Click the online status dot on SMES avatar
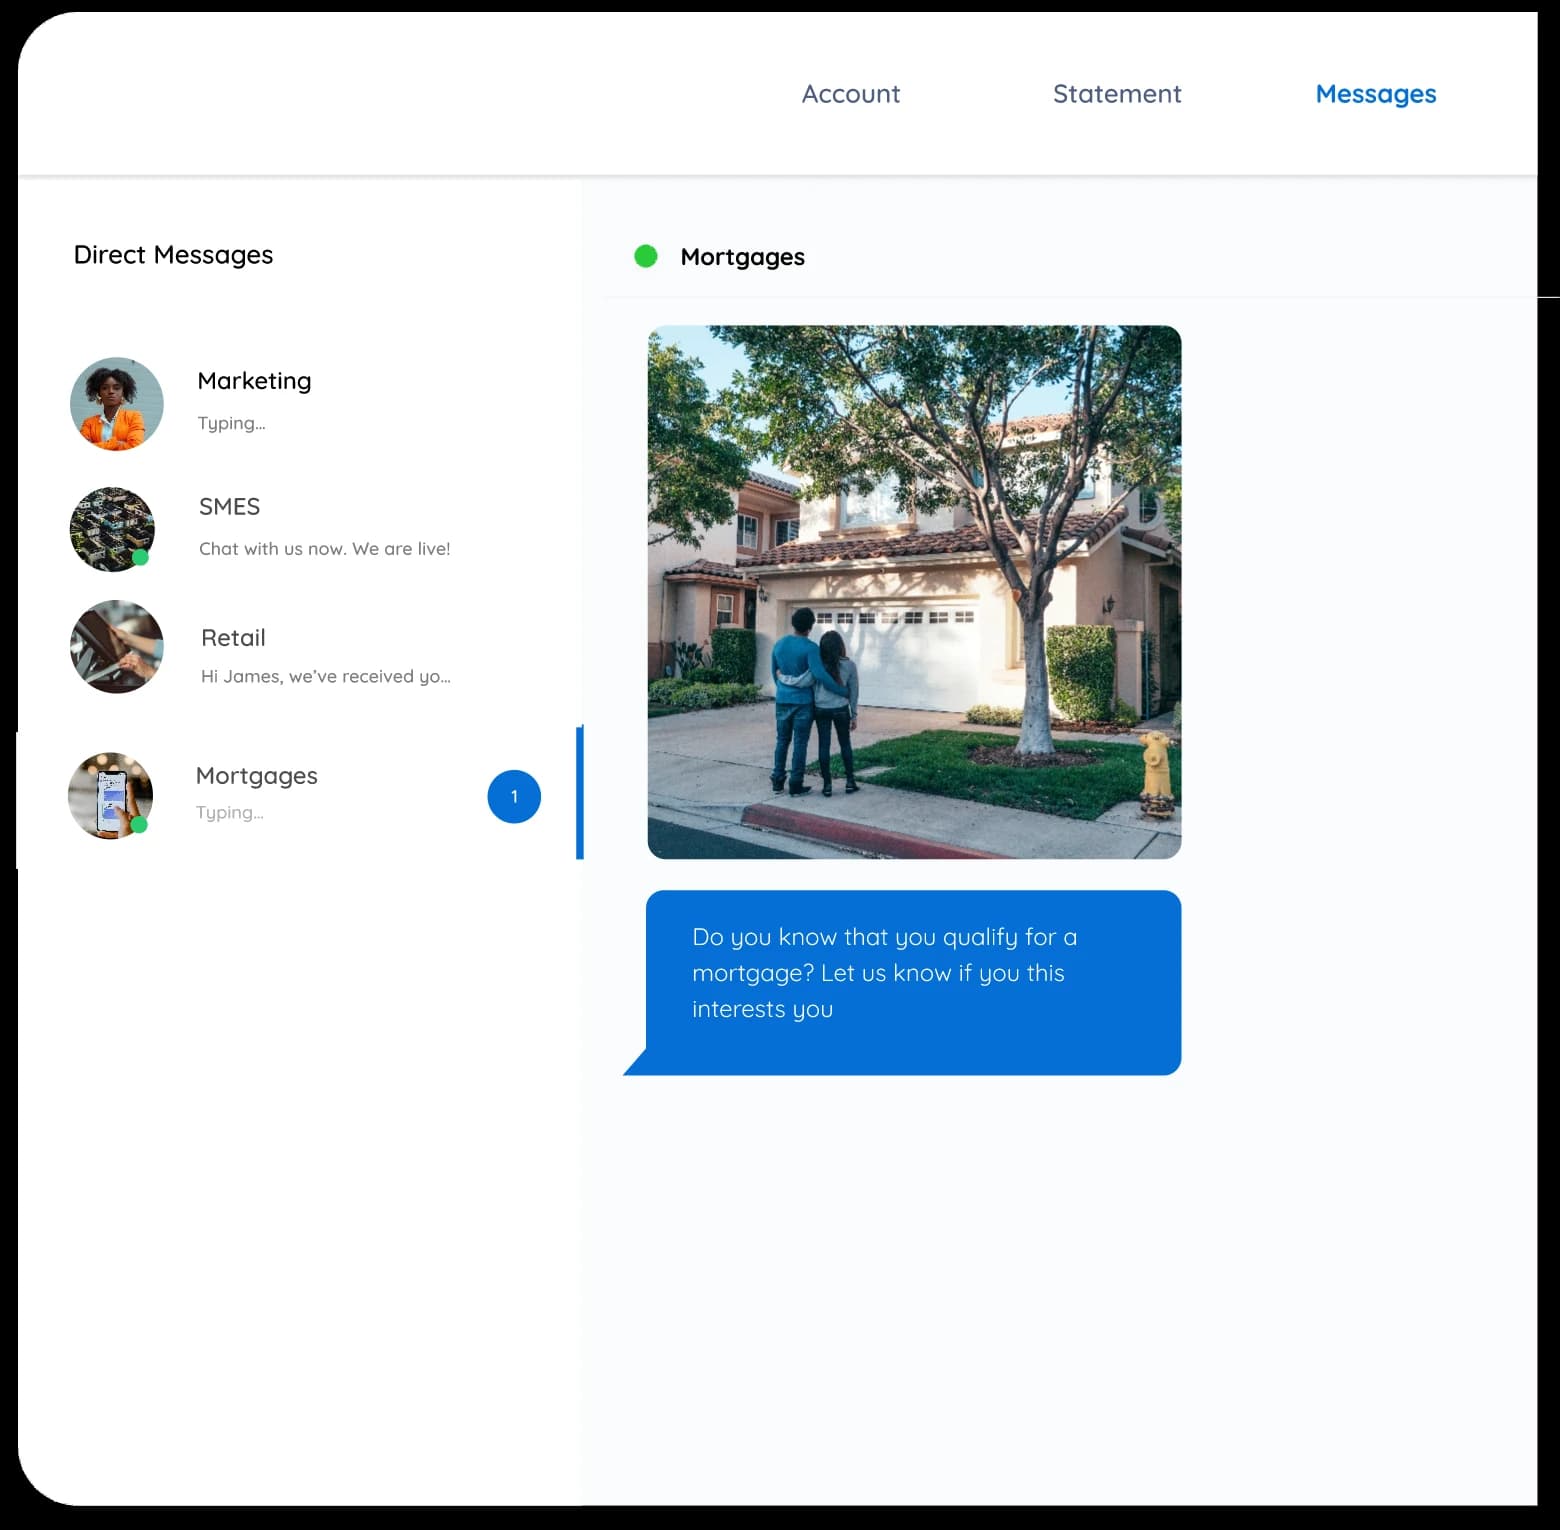This screenshot has height=1530, width=1560. pos(141,558)
